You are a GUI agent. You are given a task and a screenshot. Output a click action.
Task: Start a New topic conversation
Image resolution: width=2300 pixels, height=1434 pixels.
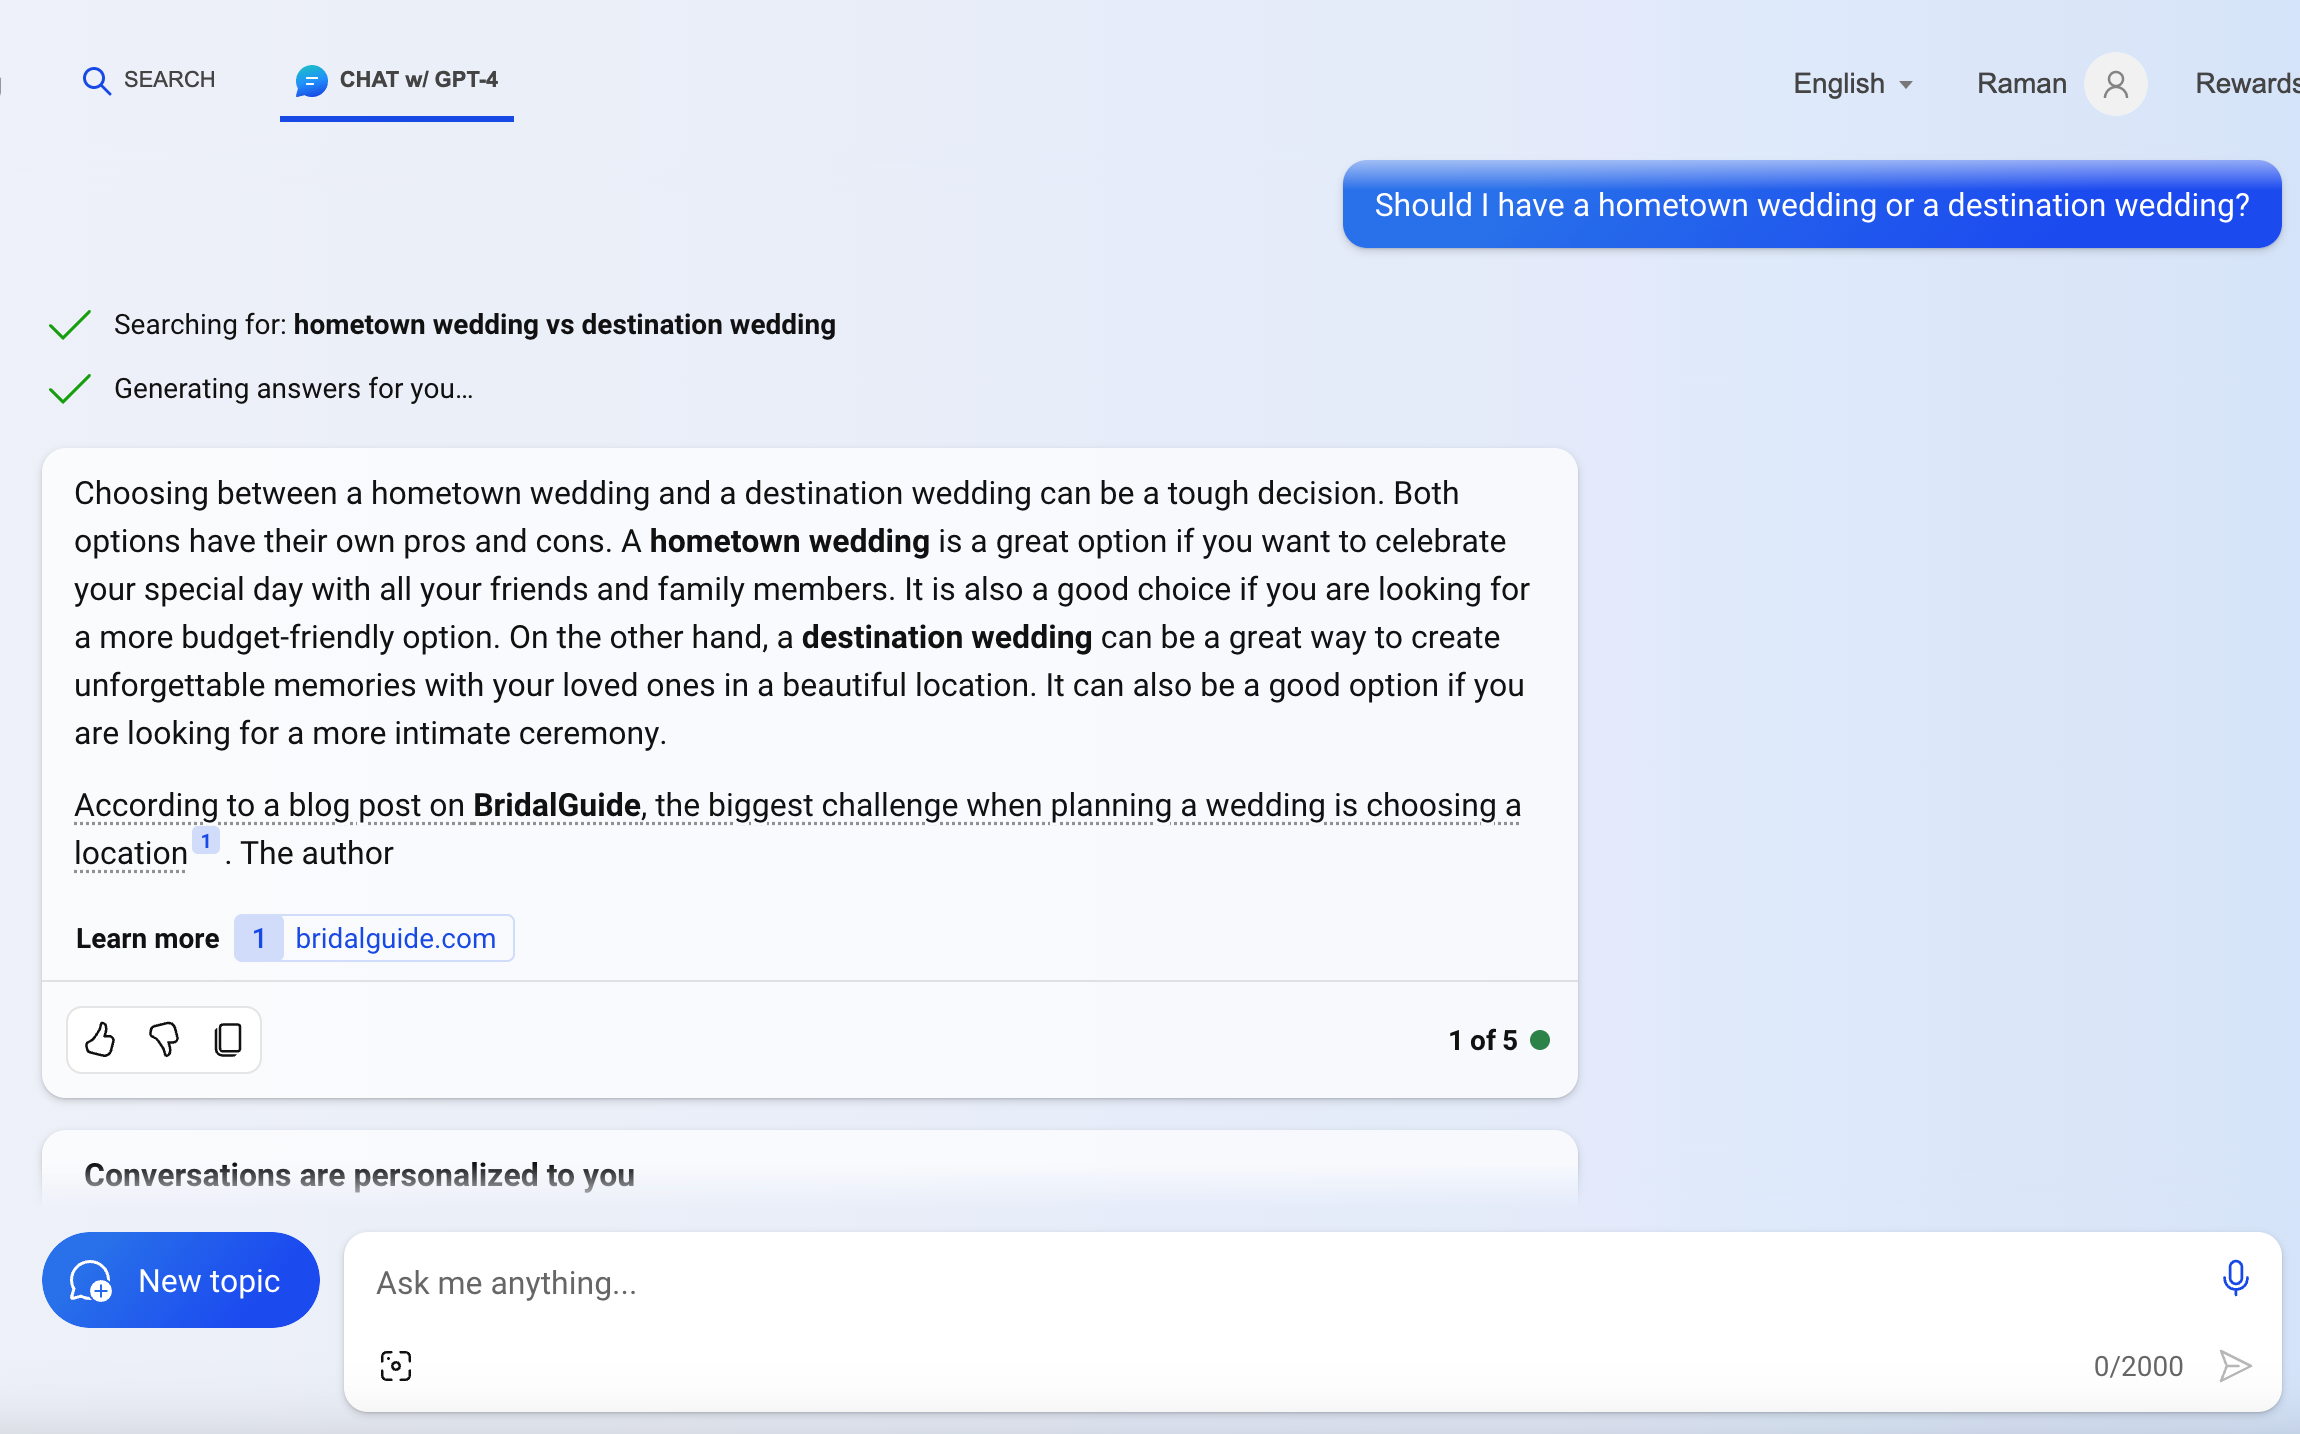tap(181, 1280)
